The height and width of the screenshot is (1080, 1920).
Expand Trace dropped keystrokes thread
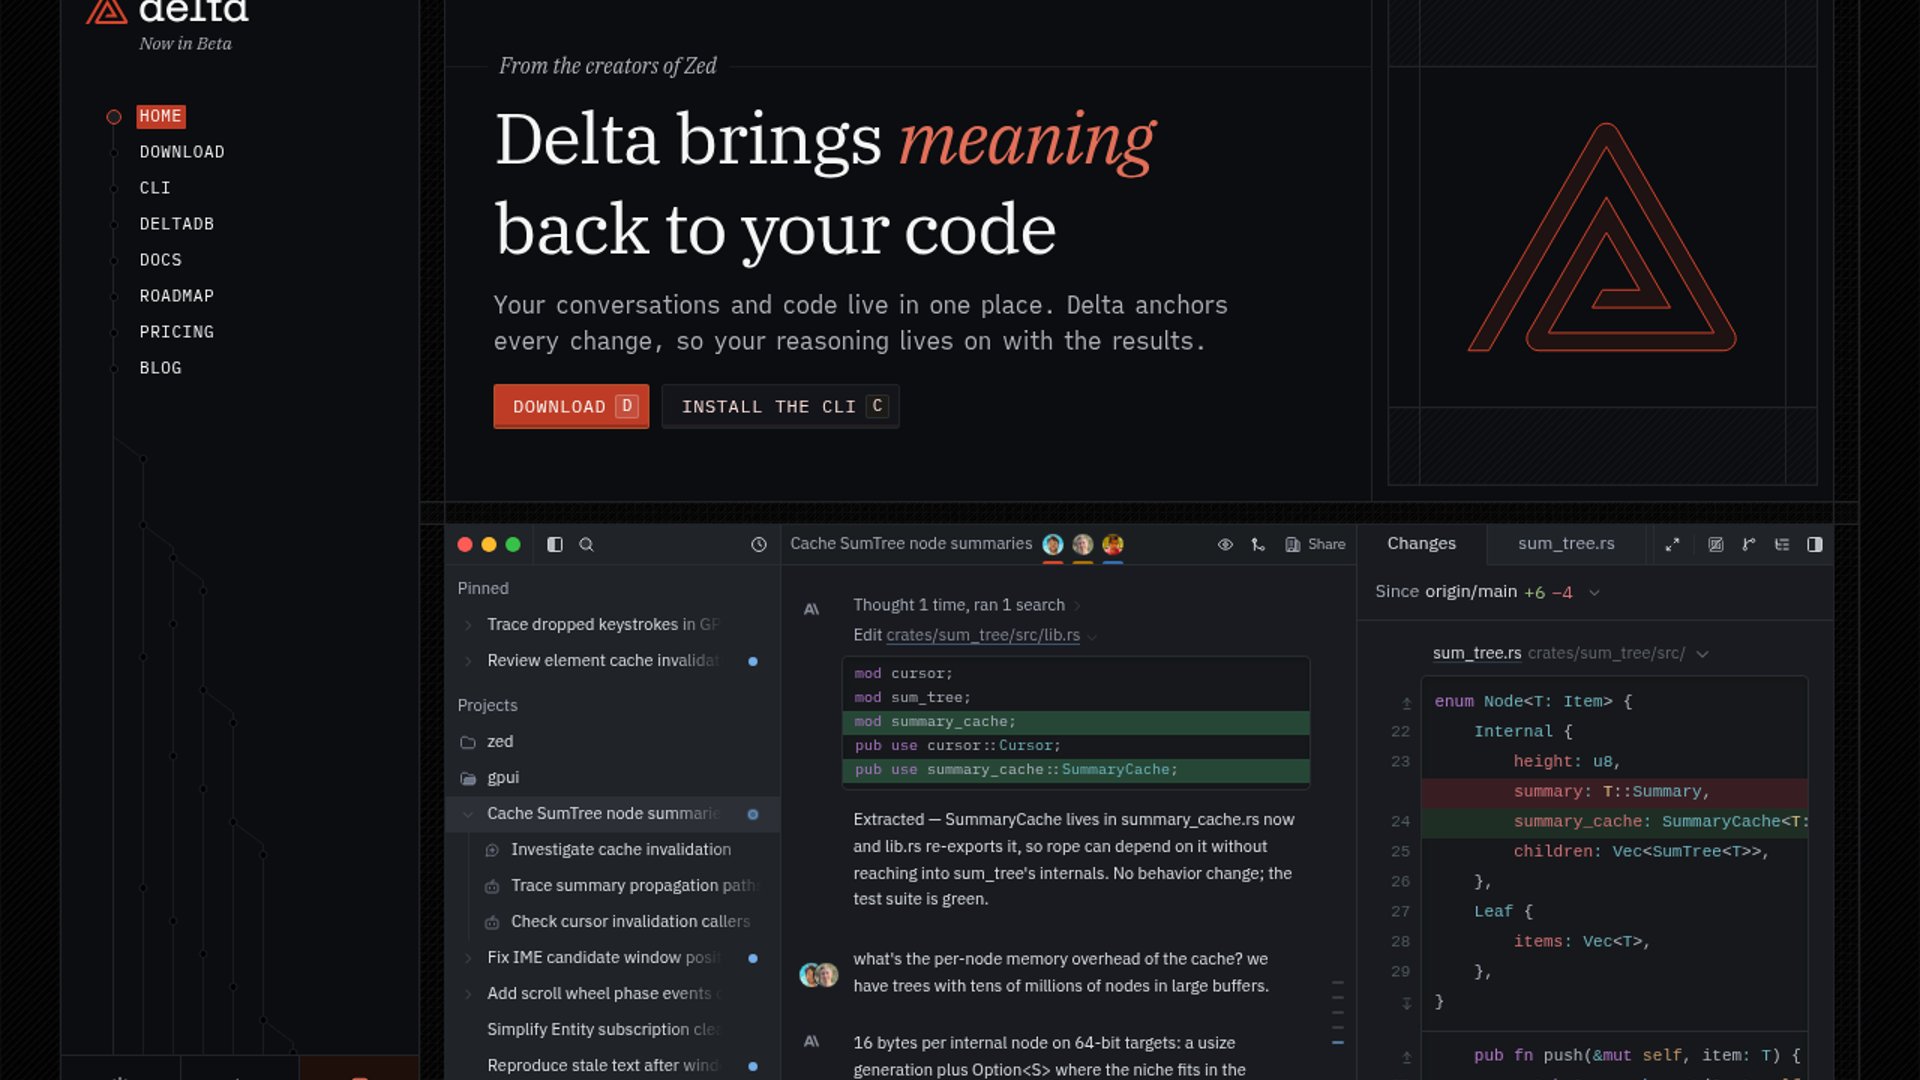(x=468, y=625)
